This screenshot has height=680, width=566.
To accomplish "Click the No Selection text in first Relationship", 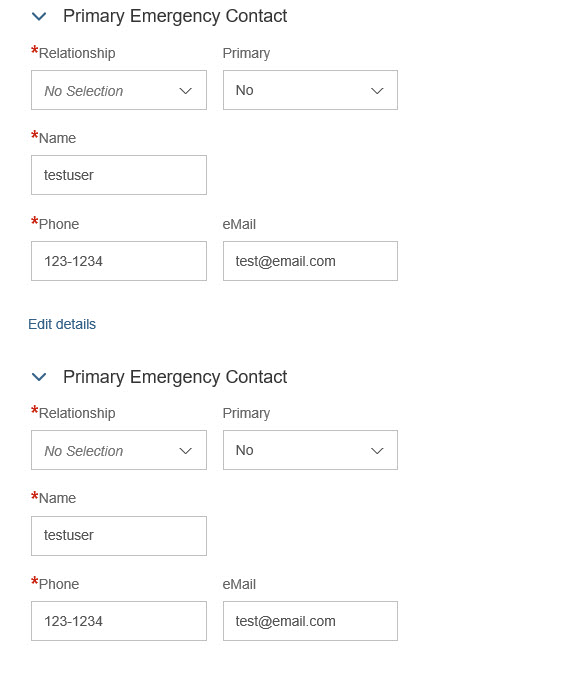I will (84, 91).
